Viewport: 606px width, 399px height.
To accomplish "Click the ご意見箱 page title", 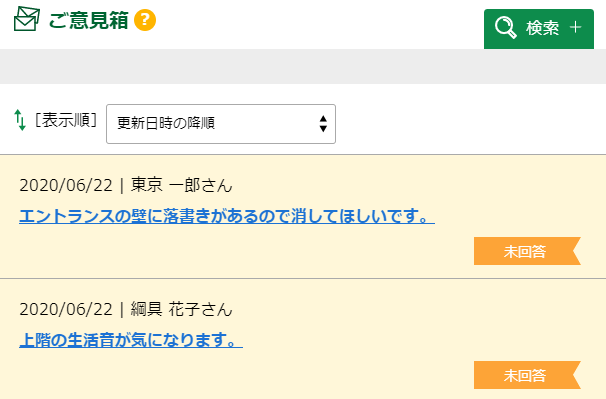I will click(89, 20).
